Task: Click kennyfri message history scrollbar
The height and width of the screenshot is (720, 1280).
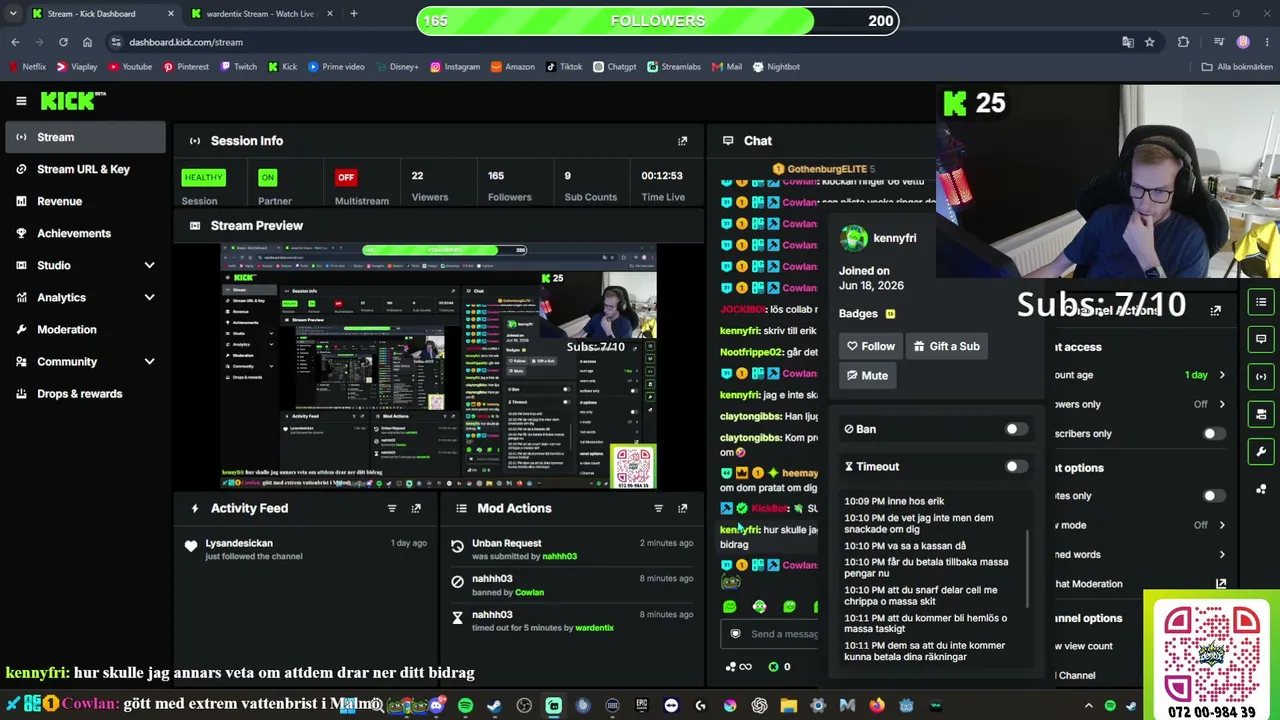Action: 1027,568
